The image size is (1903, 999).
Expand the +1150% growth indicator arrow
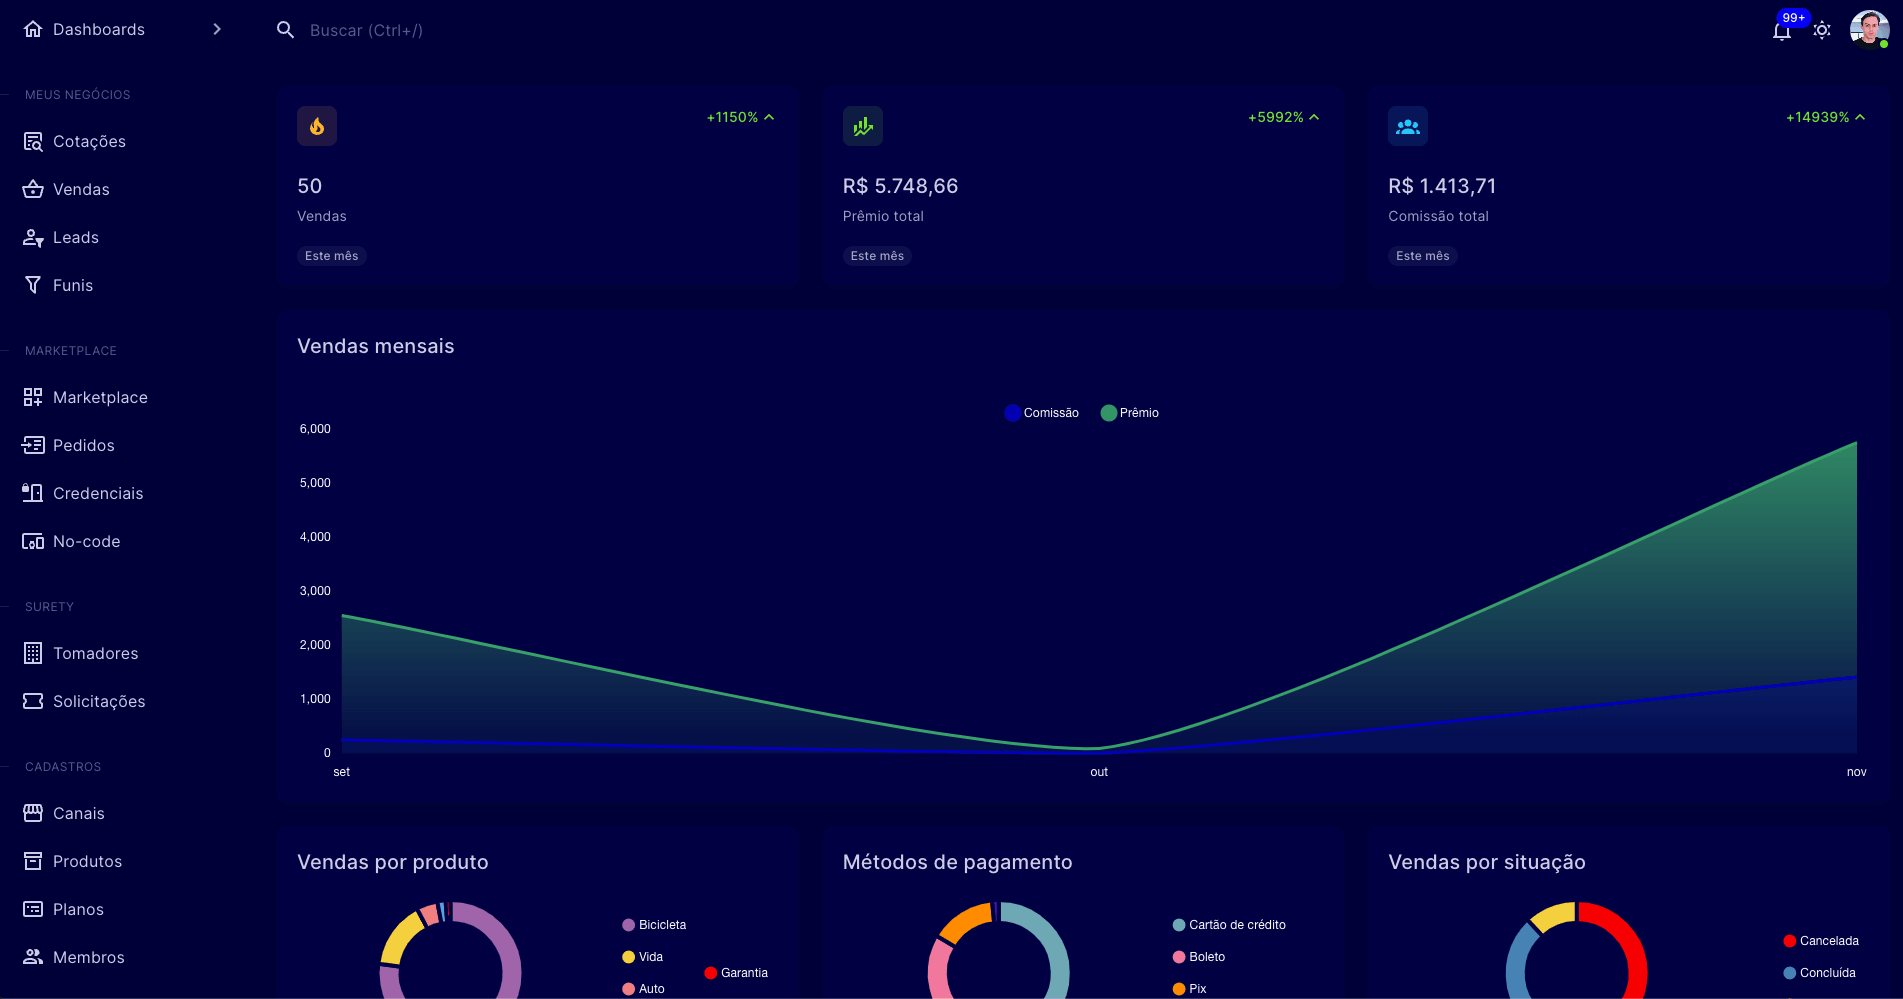[769, 117]
